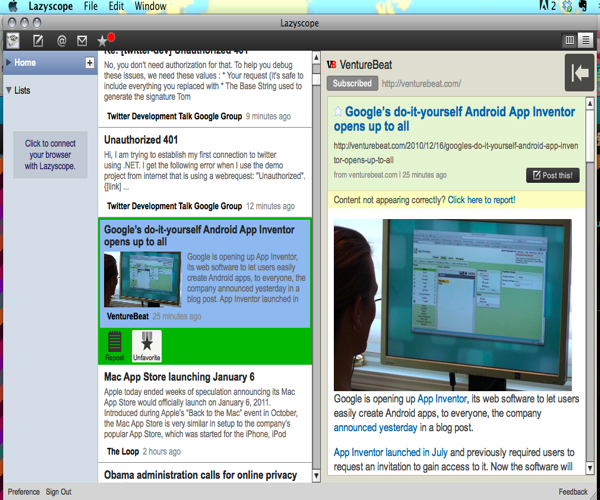Open 'App Inventor launched in July' link
This screenshot has height=500, width=600.
(x=390, y=452)
